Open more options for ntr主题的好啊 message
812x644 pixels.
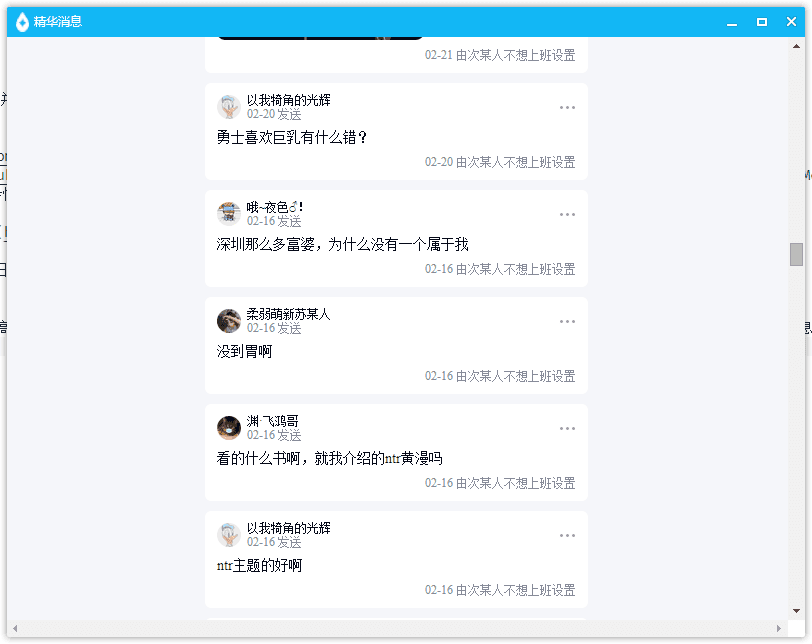point(567,535)
